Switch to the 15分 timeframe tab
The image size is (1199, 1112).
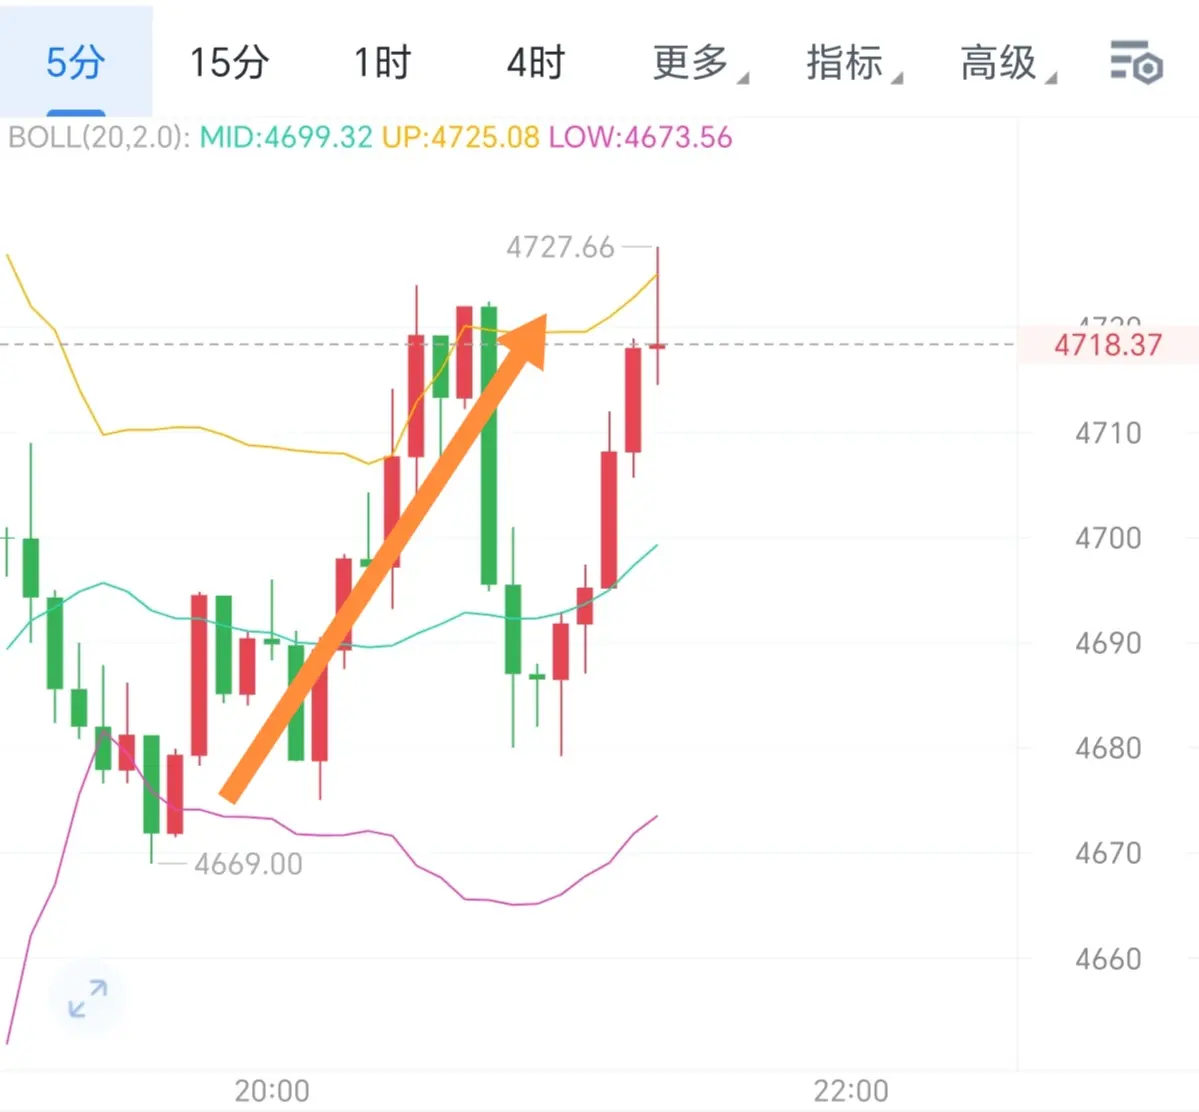tap(229, 62)
